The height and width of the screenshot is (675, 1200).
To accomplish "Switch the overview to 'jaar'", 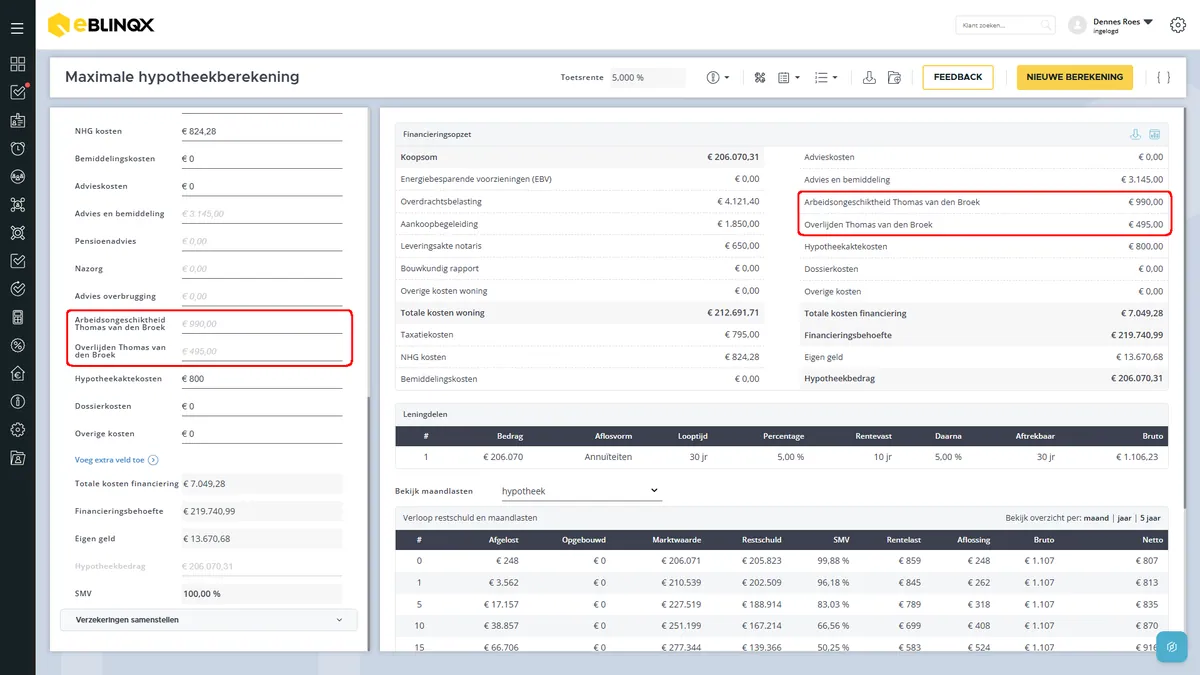I will click(1123, 518).
